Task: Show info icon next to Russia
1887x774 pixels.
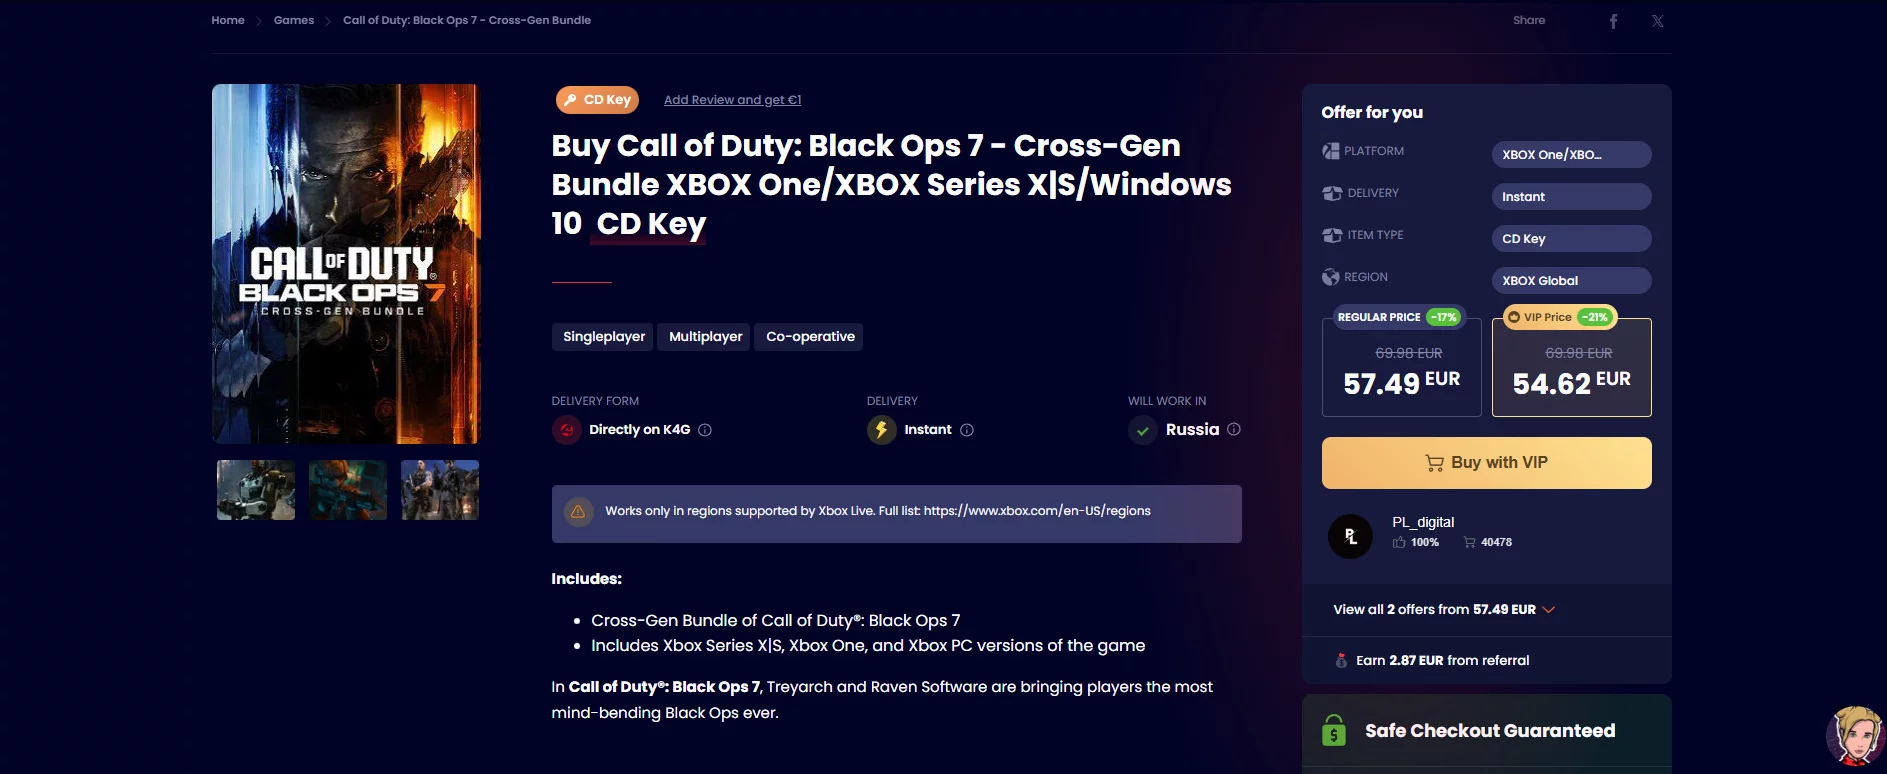Action: pyautogui.click(x=1234, y=429)
